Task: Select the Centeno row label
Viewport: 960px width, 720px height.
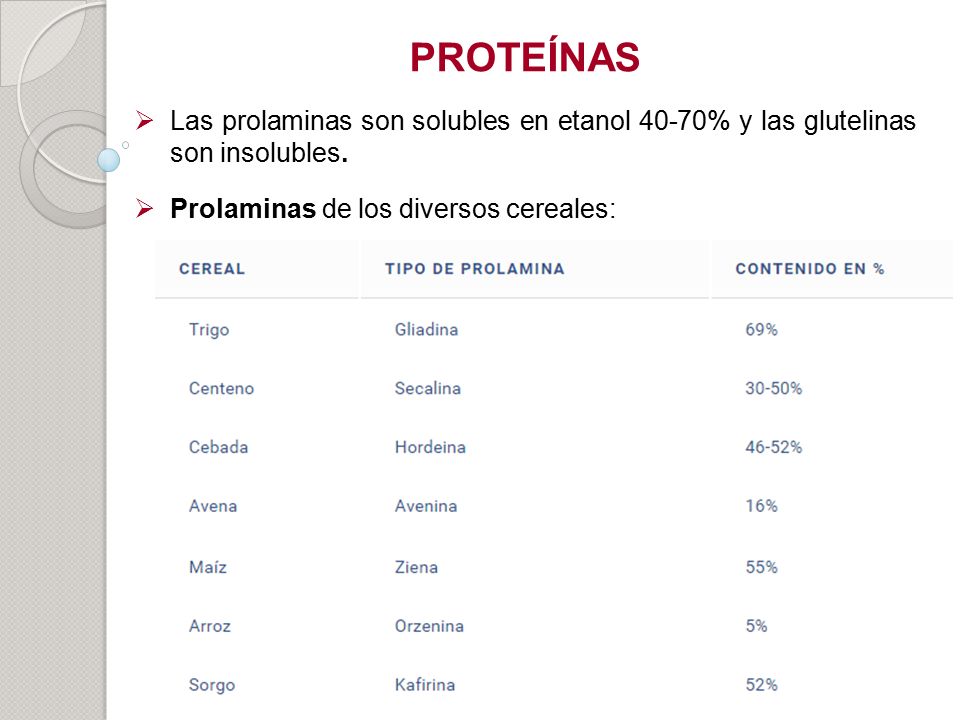Action: (221, 388)
